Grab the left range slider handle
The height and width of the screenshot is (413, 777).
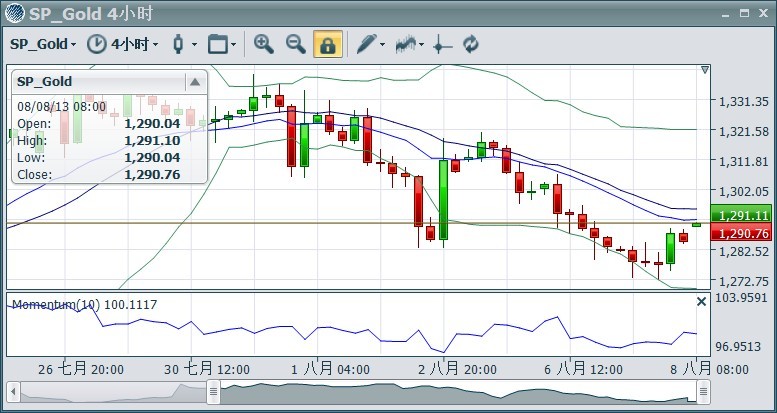(x=214, y=393)
